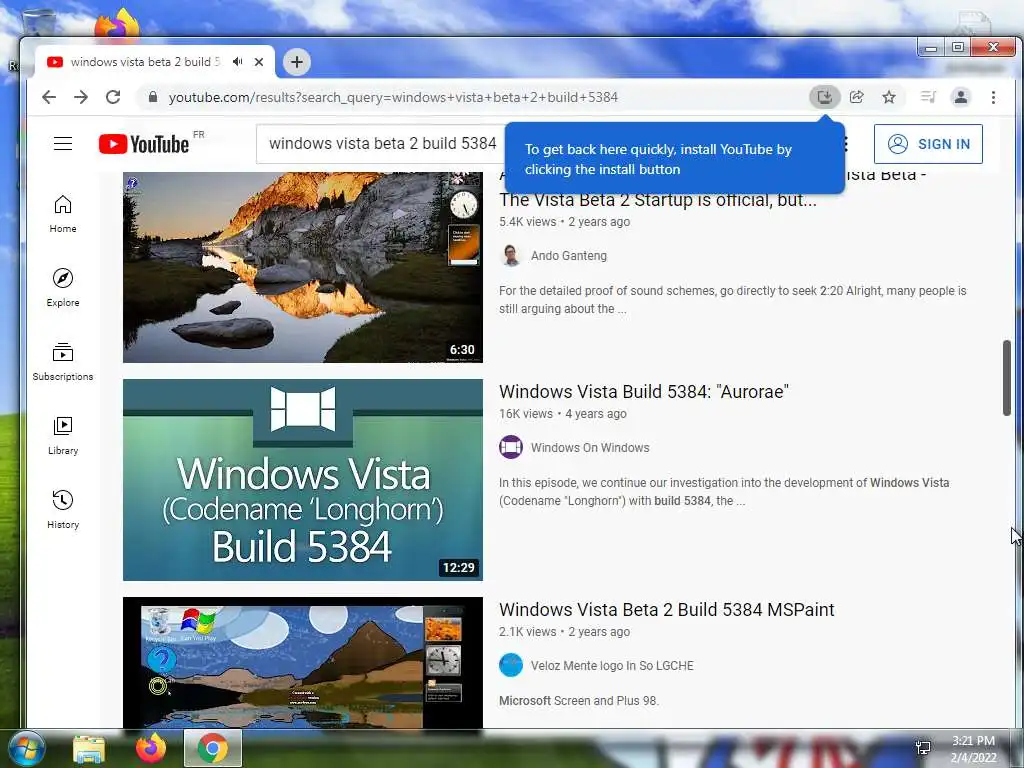Screen dimensions: 1024x768
Task: Click the "5.4K views • 2 years ago" text
Action: point(565,222)
